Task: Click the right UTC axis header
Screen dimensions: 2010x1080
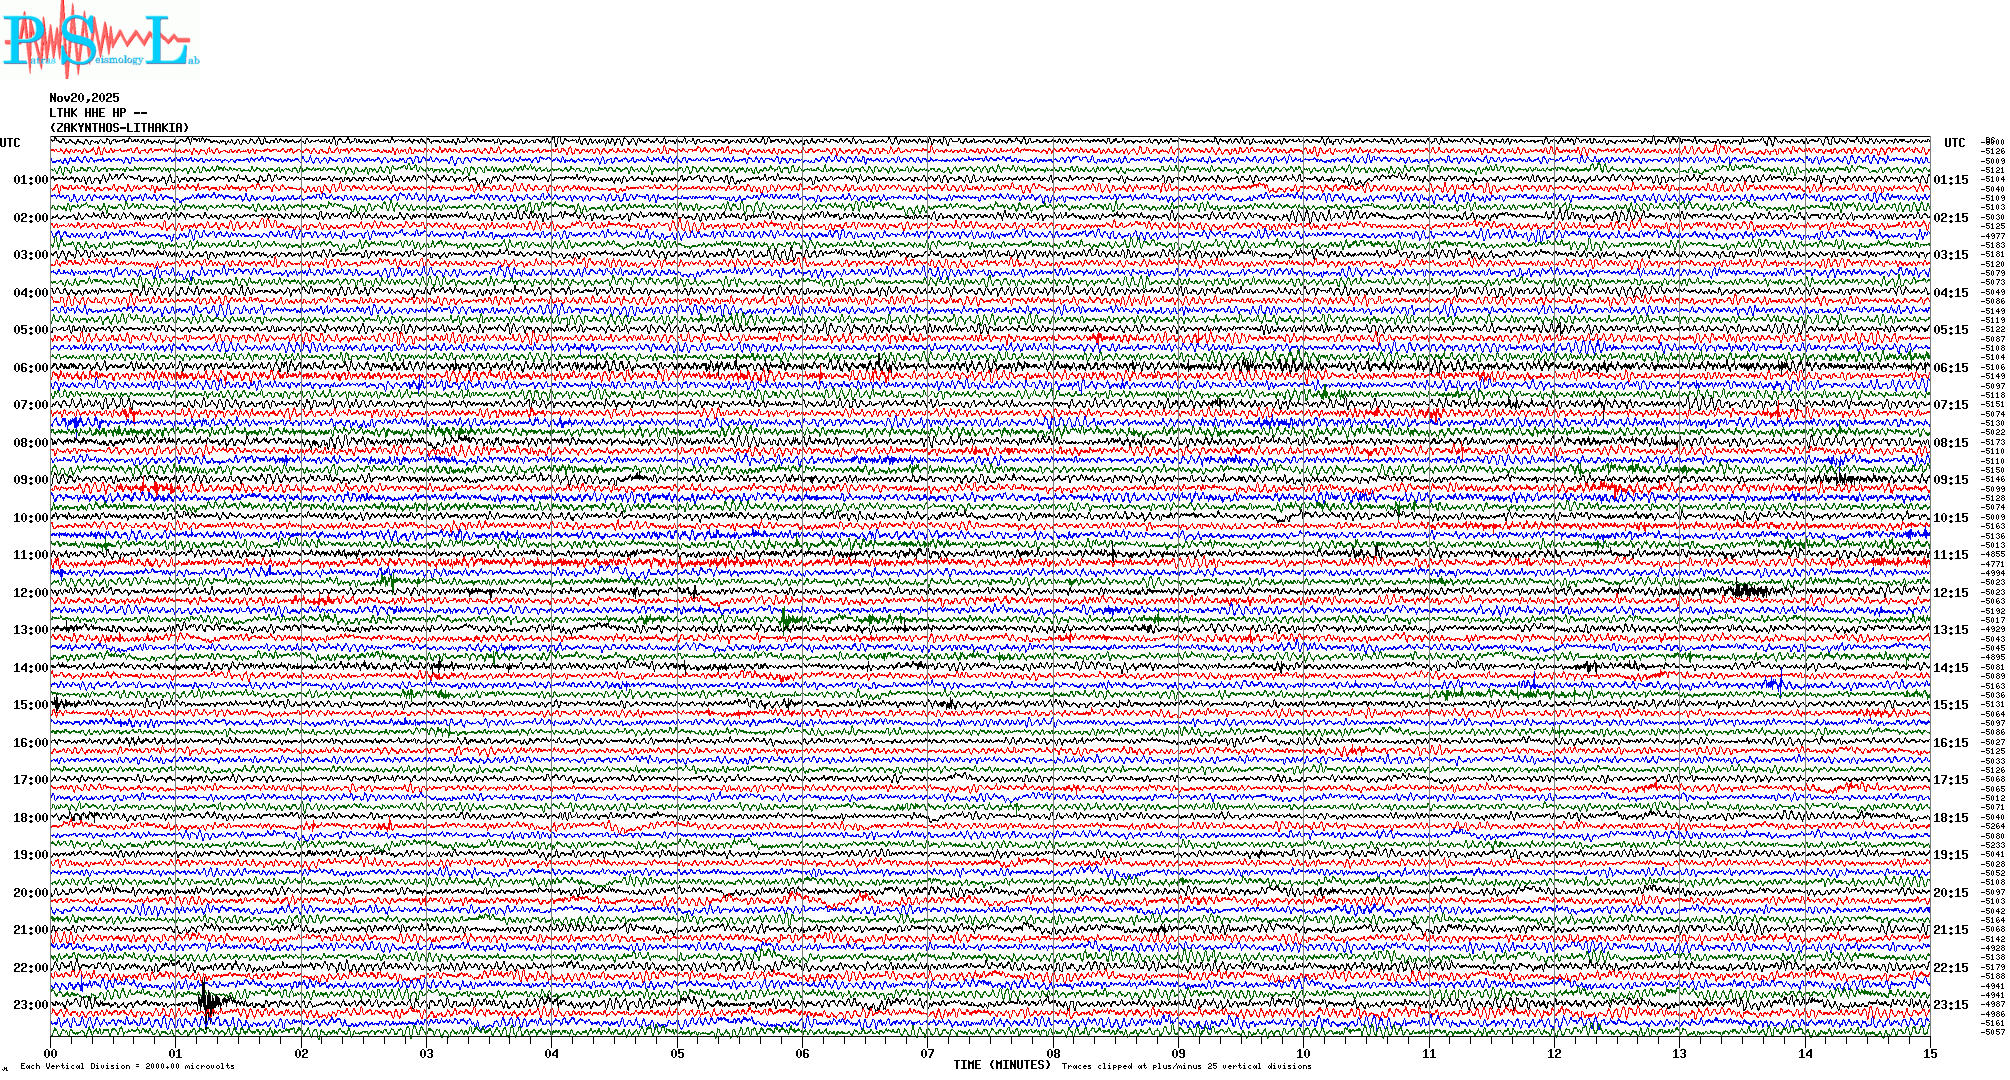Action: pos(1954,143)
